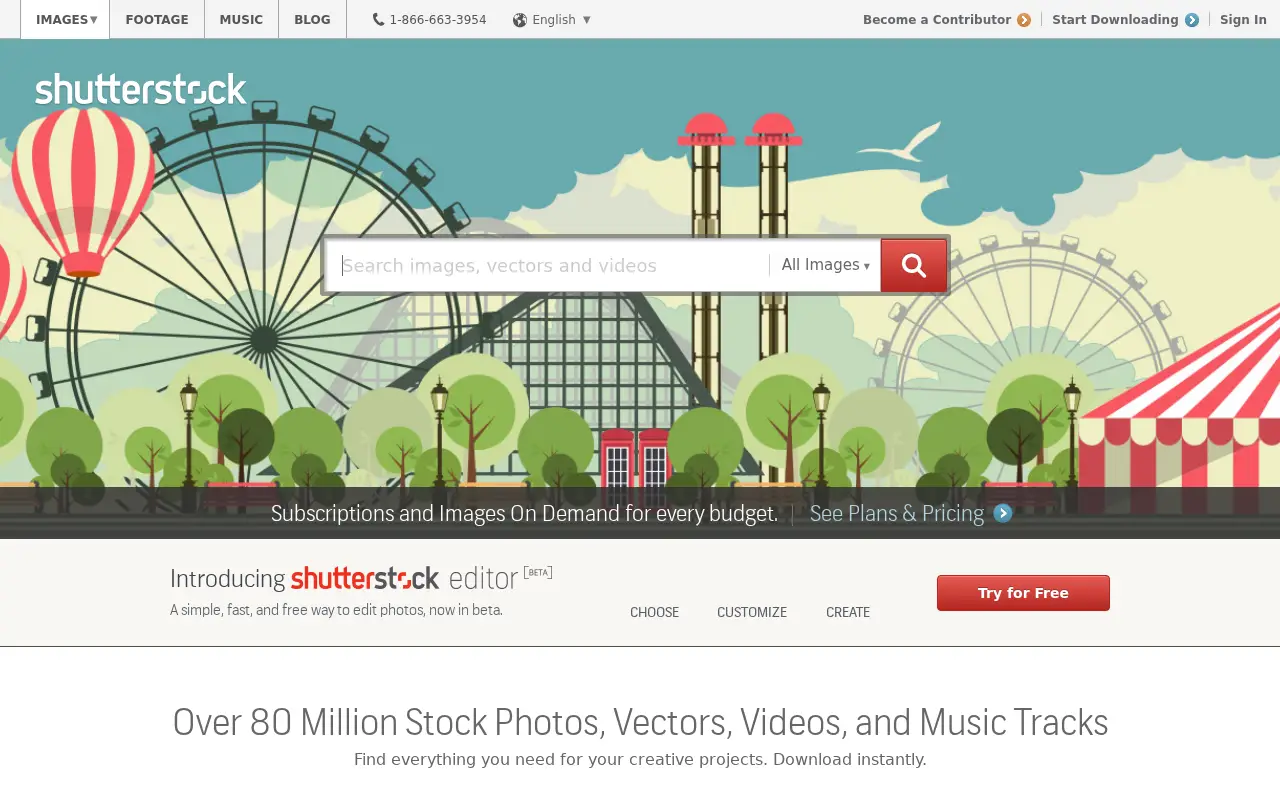Switch to the Music tab
This screenshot has height=800, width=1280.
click(241, 19)
